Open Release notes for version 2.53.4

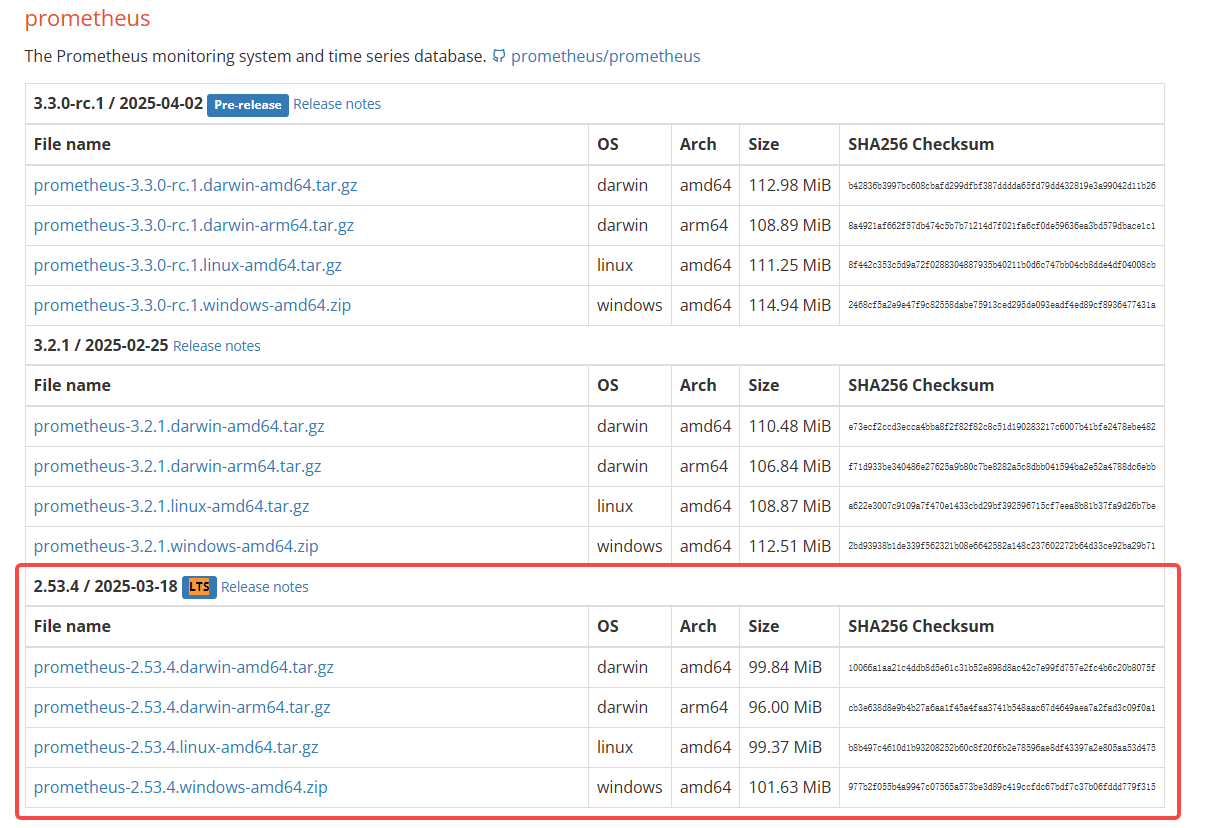point(264,587)
